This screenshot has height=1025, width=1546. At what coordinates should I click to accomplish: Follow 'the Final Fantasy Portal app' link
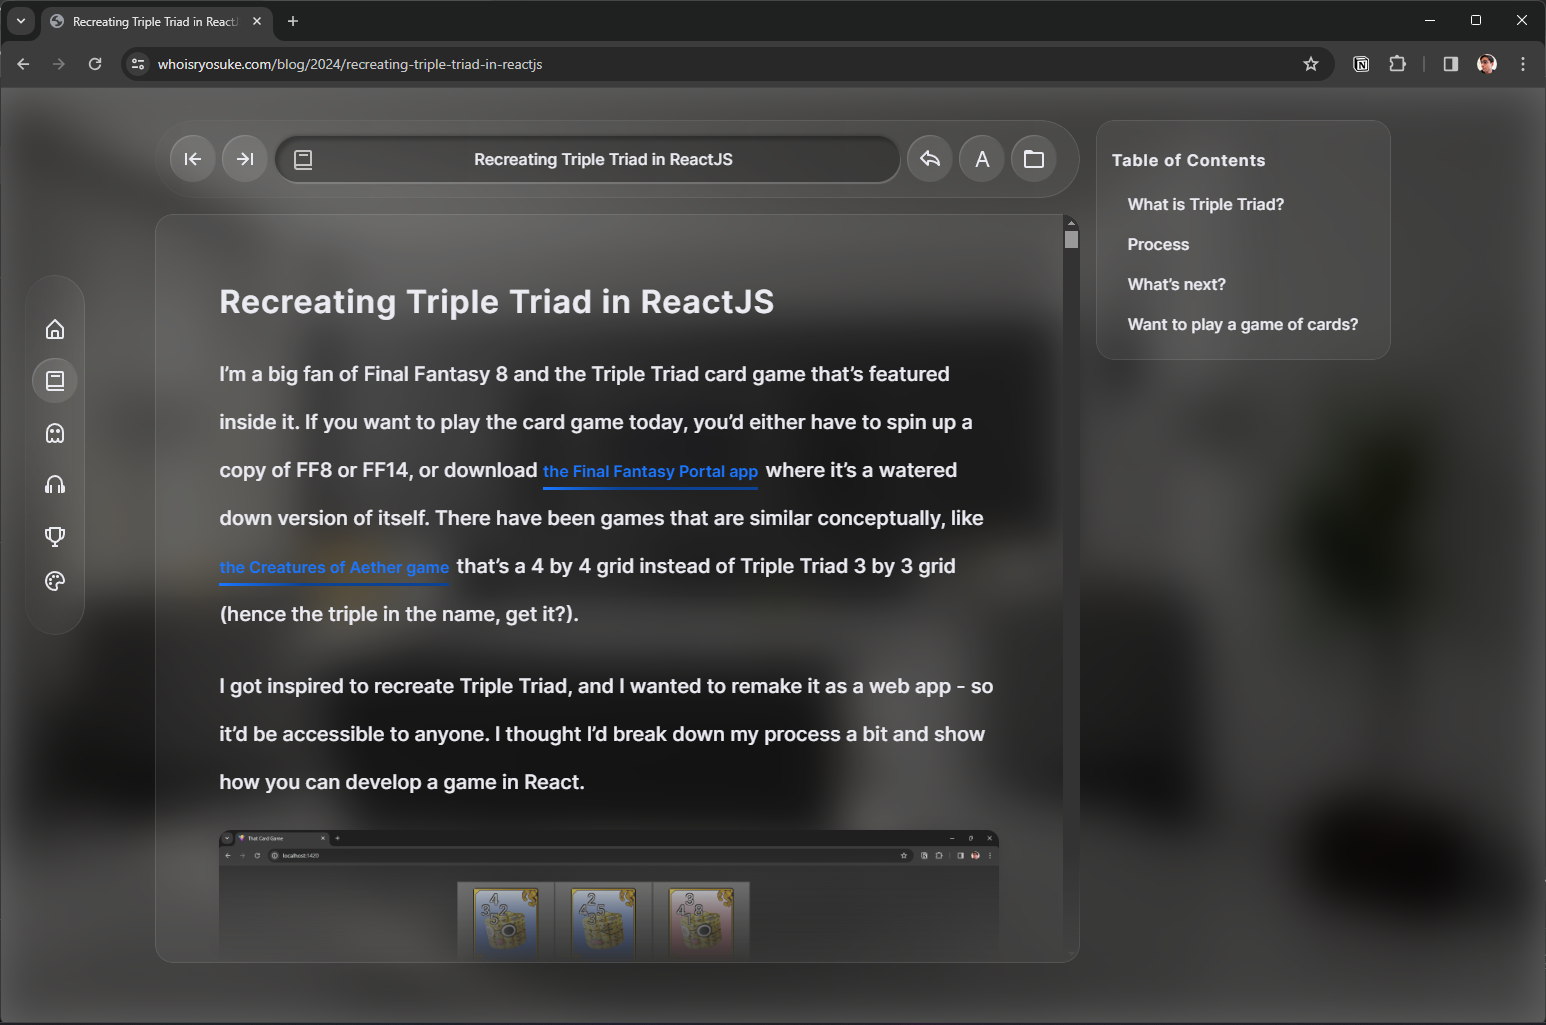(x=650, y=471)
